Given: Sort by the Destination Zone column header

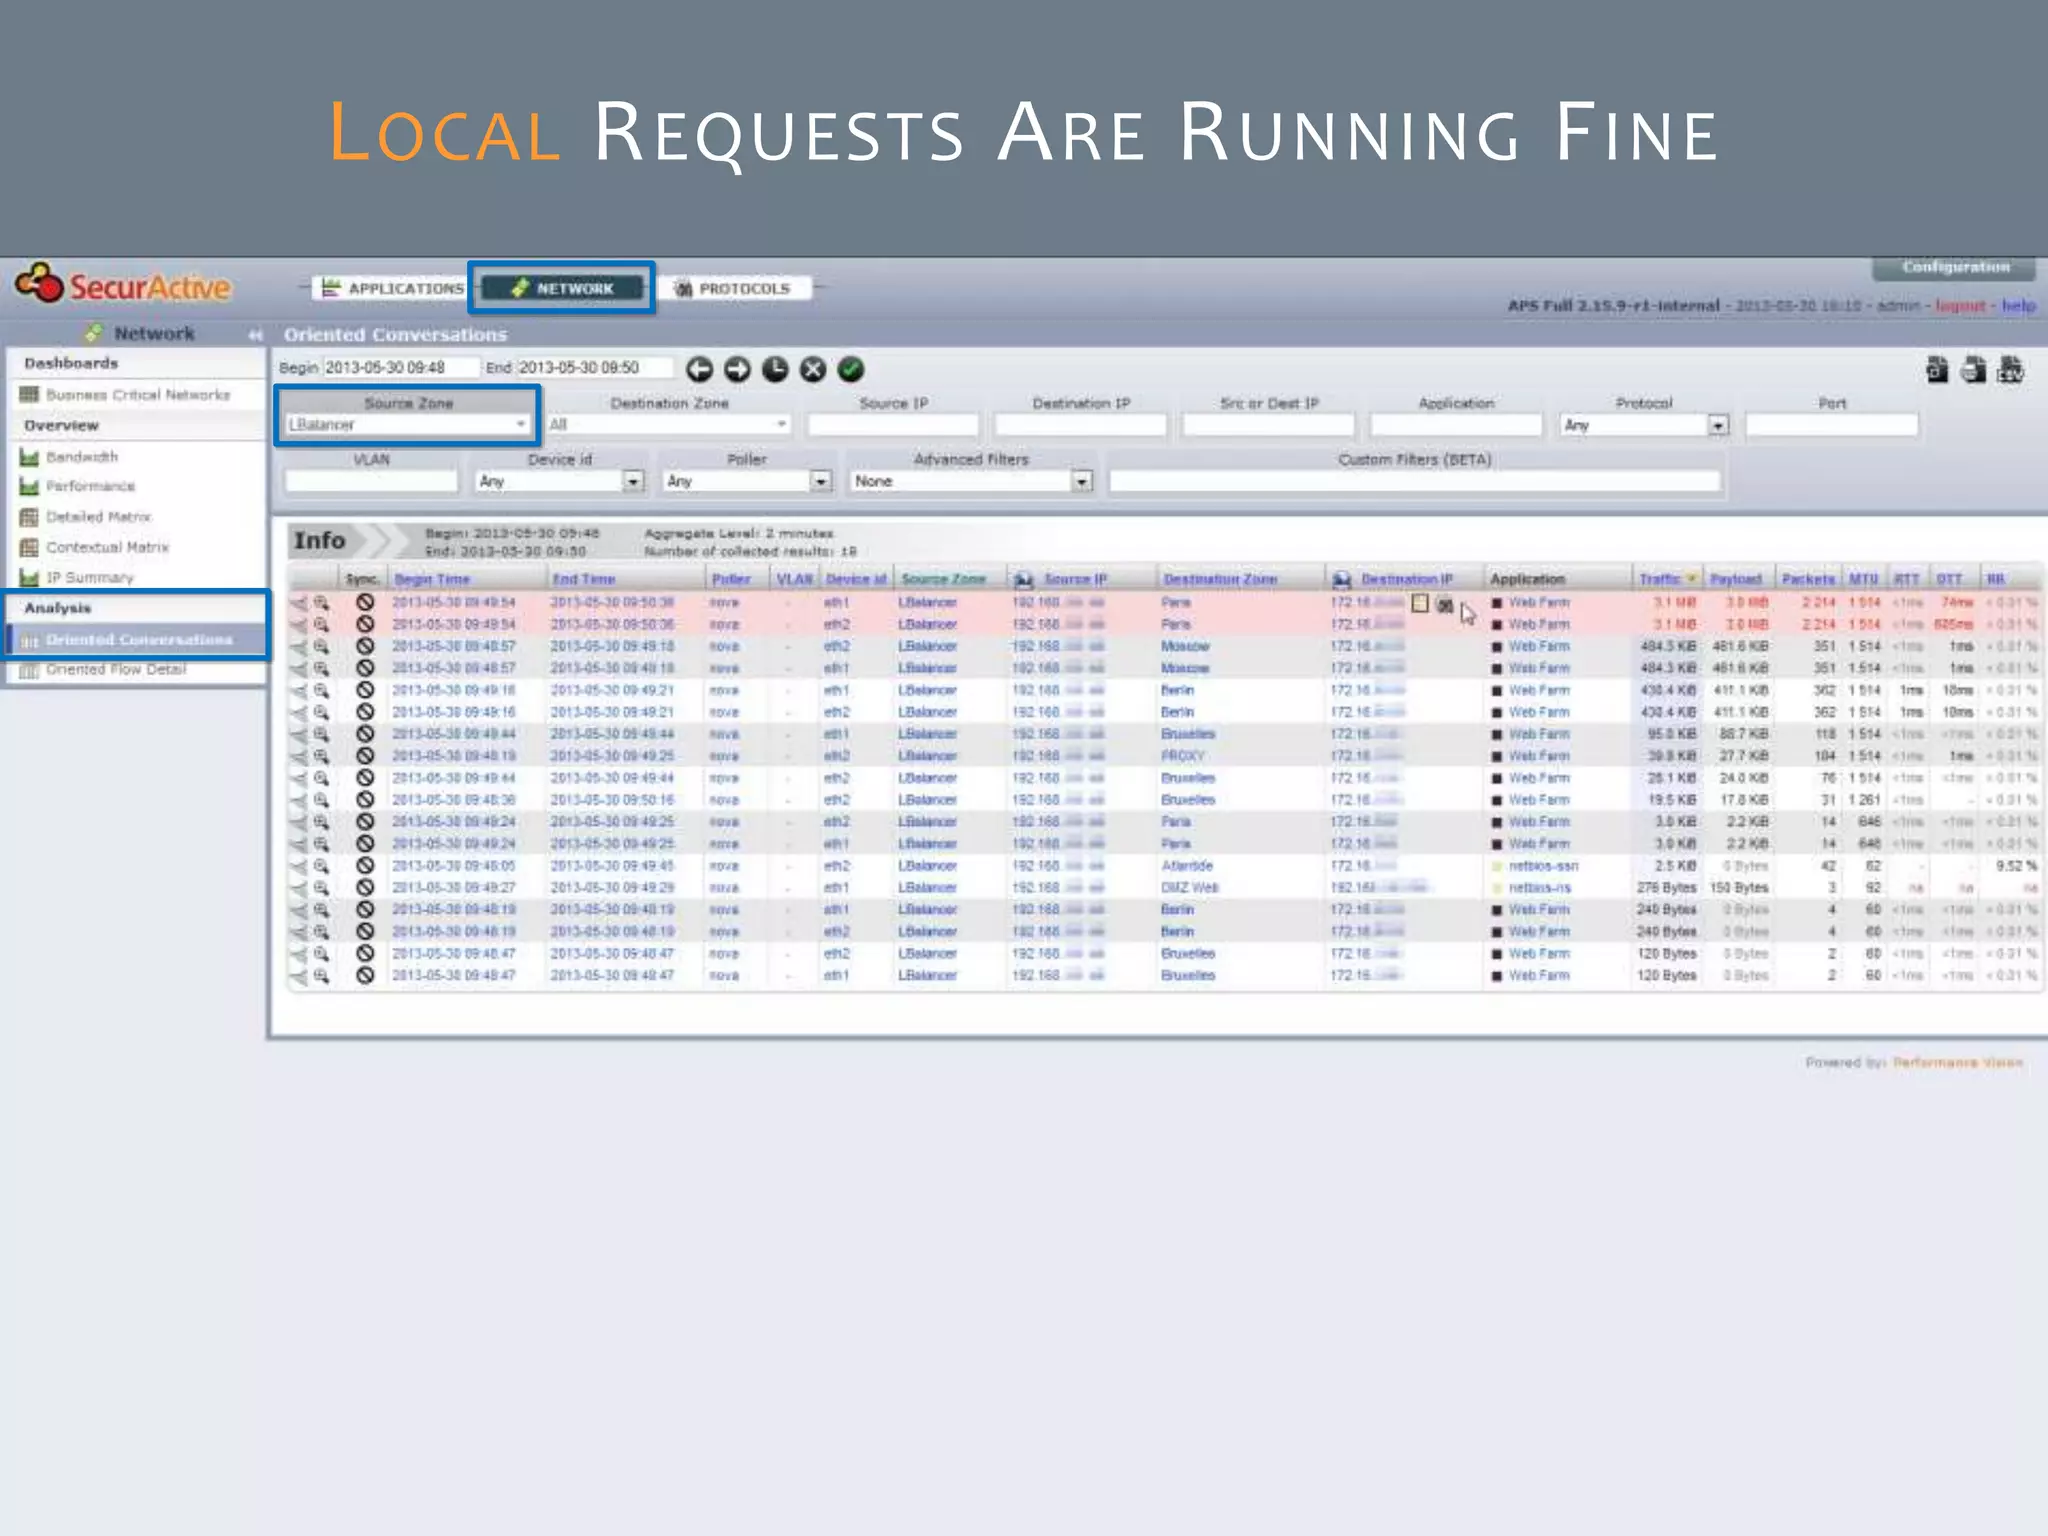Looking at the screenshot, I should point(1220,580).
